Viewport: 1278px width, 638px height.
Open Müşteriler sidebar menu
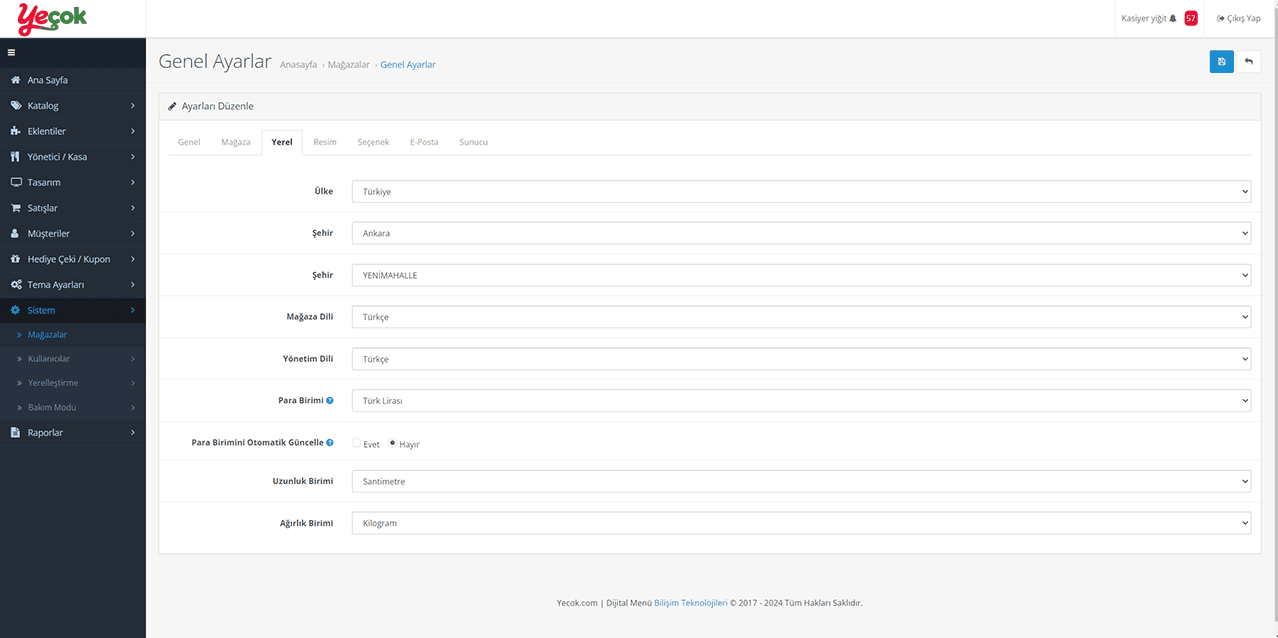pos(72,234)
